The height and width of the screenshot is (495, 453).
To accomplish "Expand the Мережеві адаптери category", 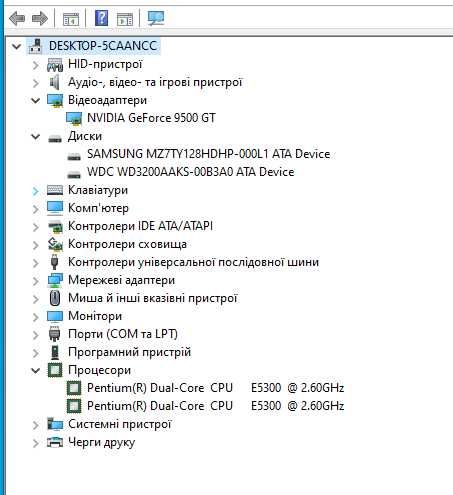I will click(x=36, y=281).
